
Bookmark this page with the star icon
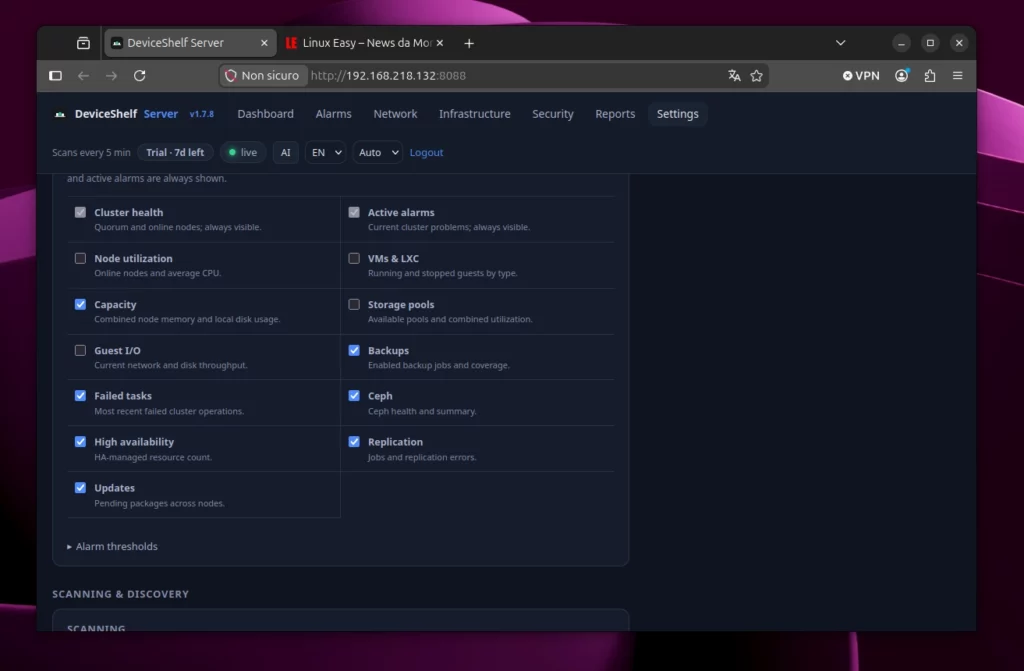point(756,76)
